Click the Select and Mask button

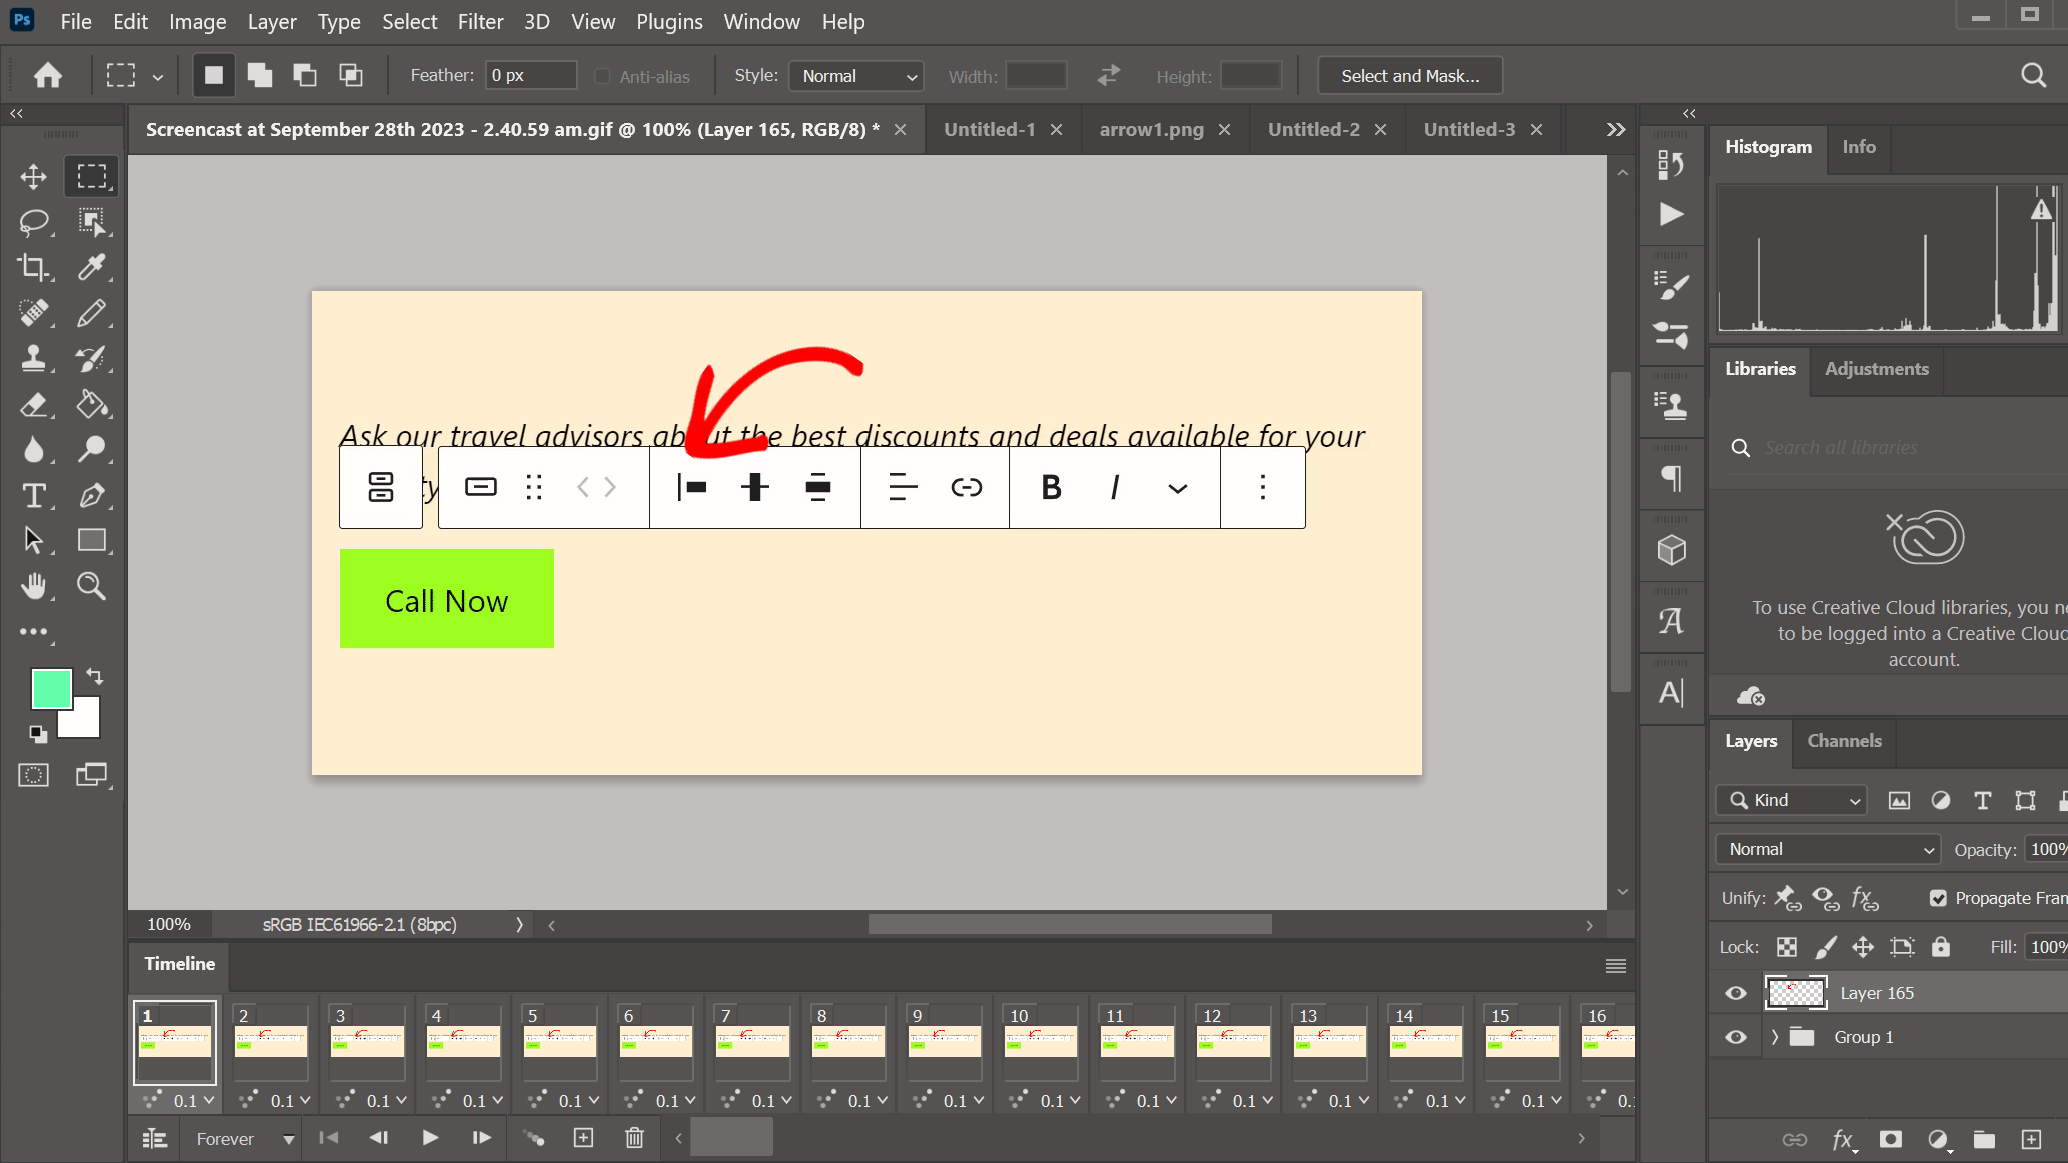(1409, 75)
